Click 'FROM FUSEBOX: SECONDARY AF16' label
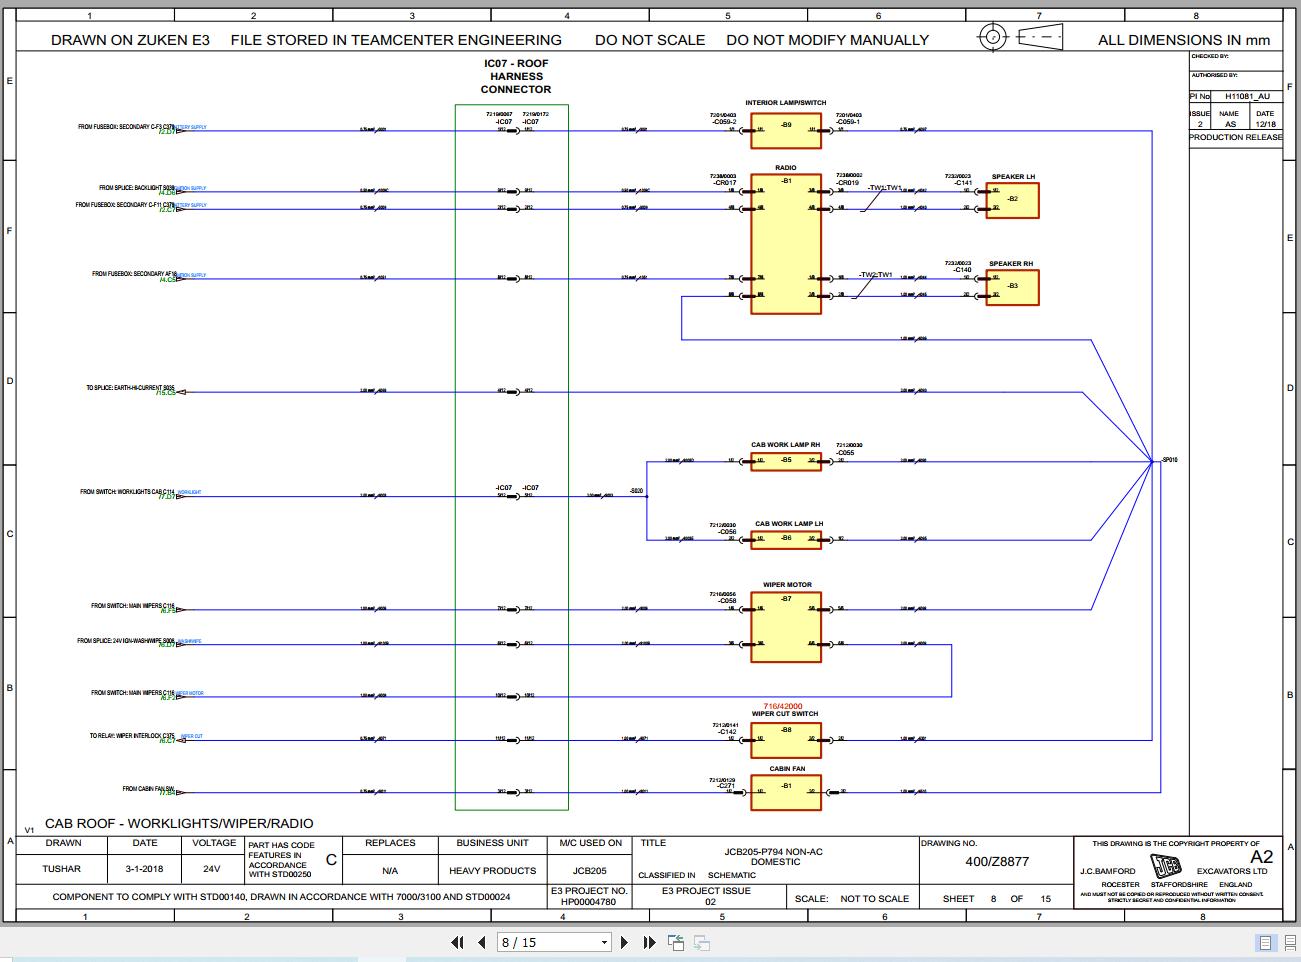The height and width of the screenshot is (962, 1301). (x=134, y=274)
